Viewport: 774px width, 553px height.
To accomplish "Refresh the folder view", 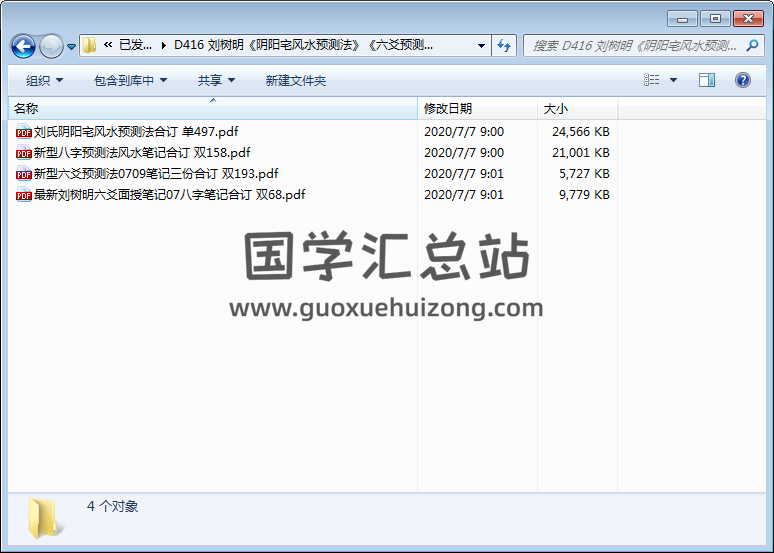I will pos(504,46).
